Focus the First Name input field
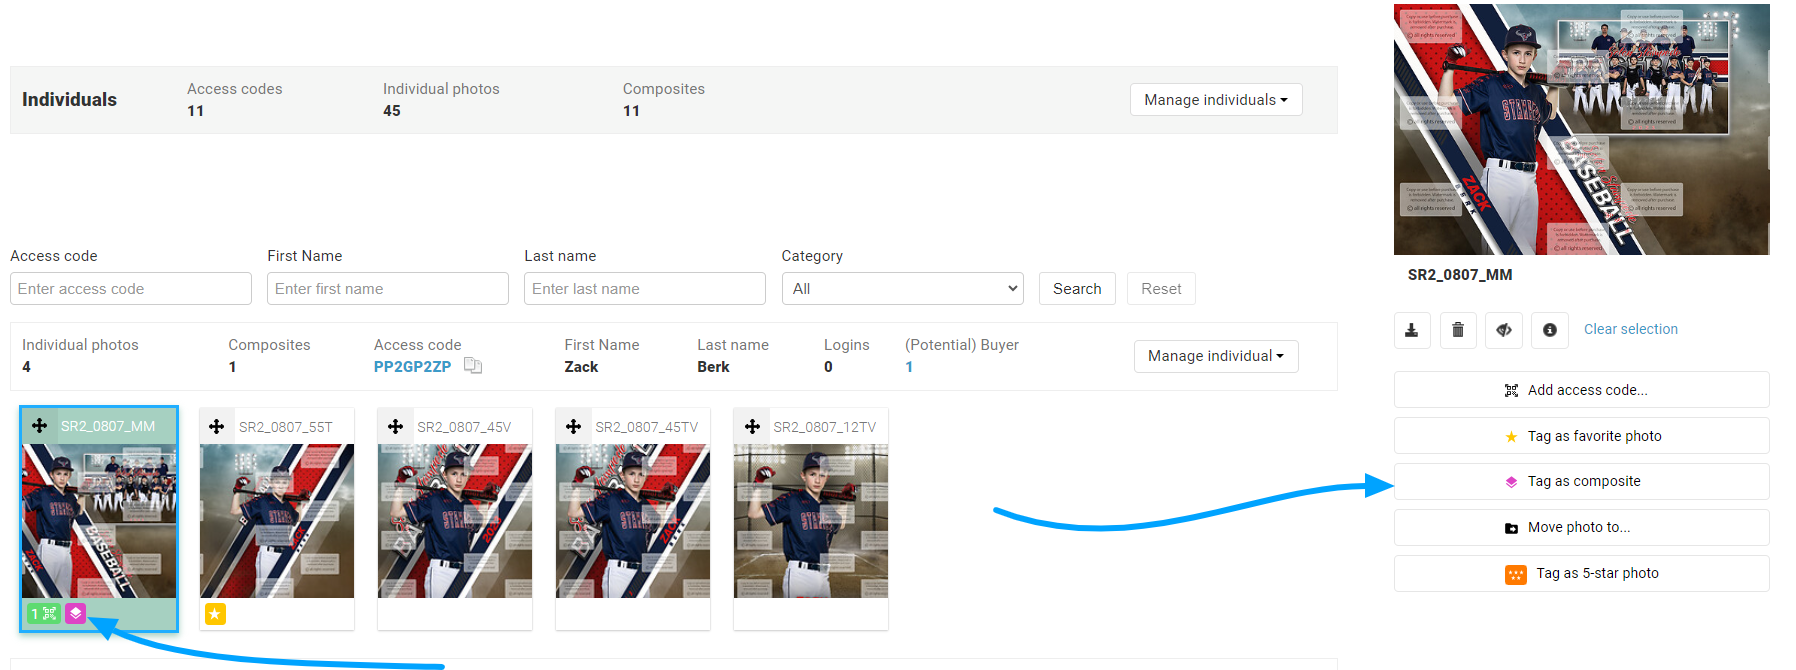 tap(388, 289)
